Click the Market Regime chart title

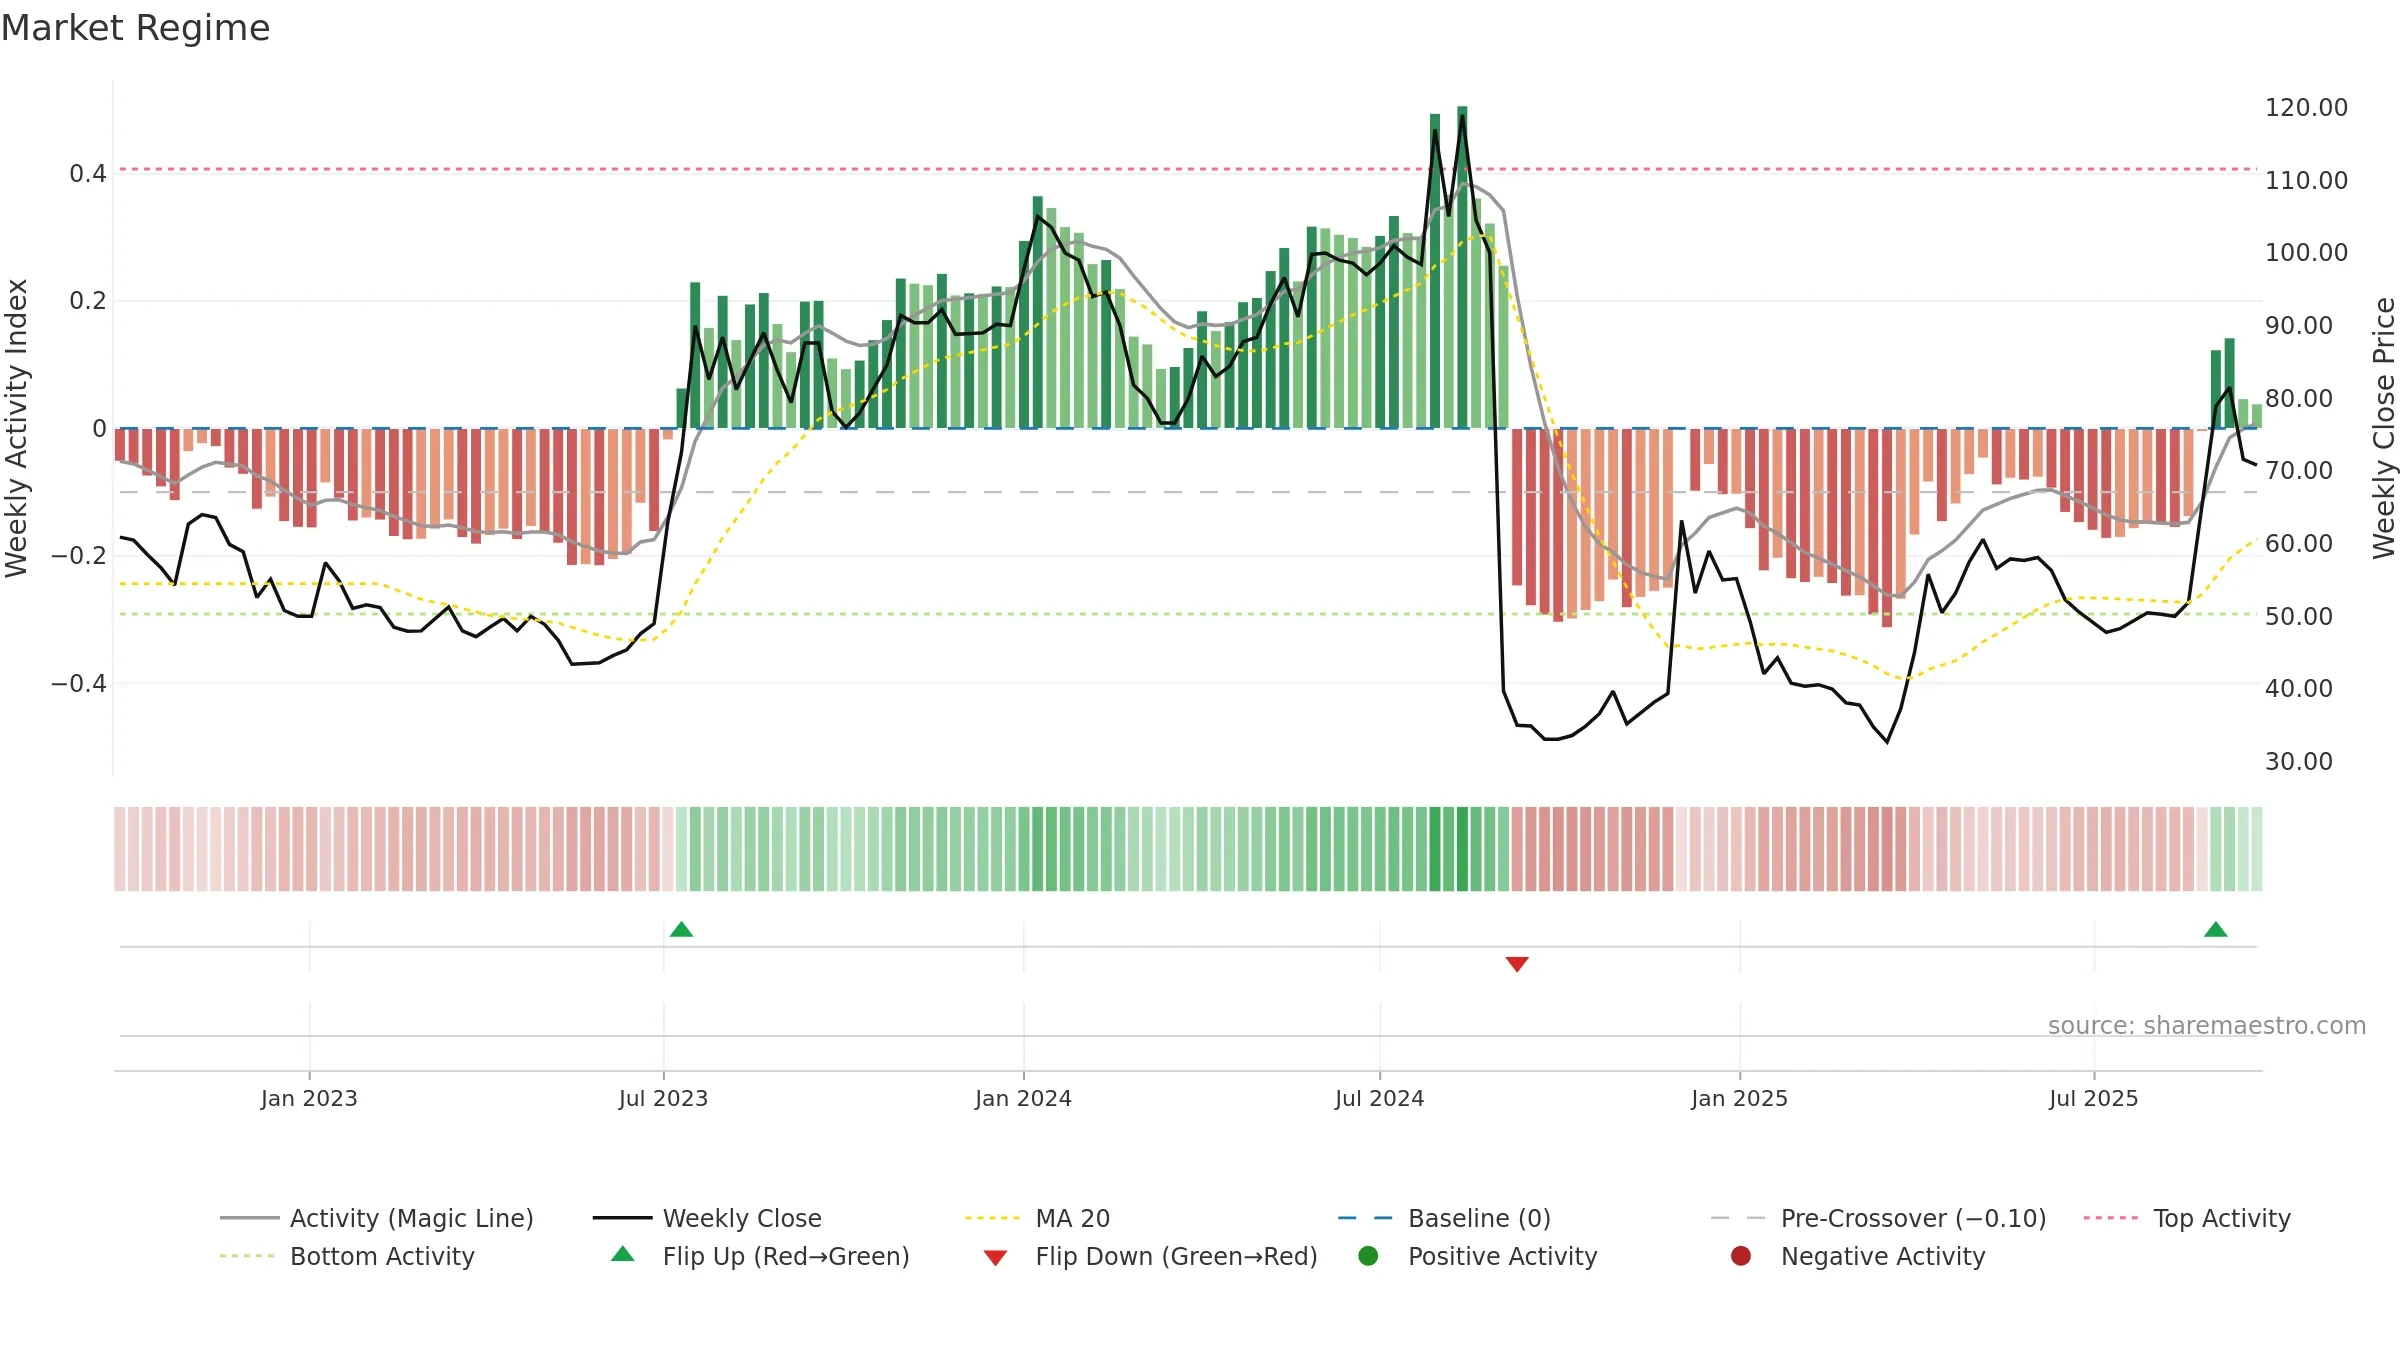coord(135,28)
